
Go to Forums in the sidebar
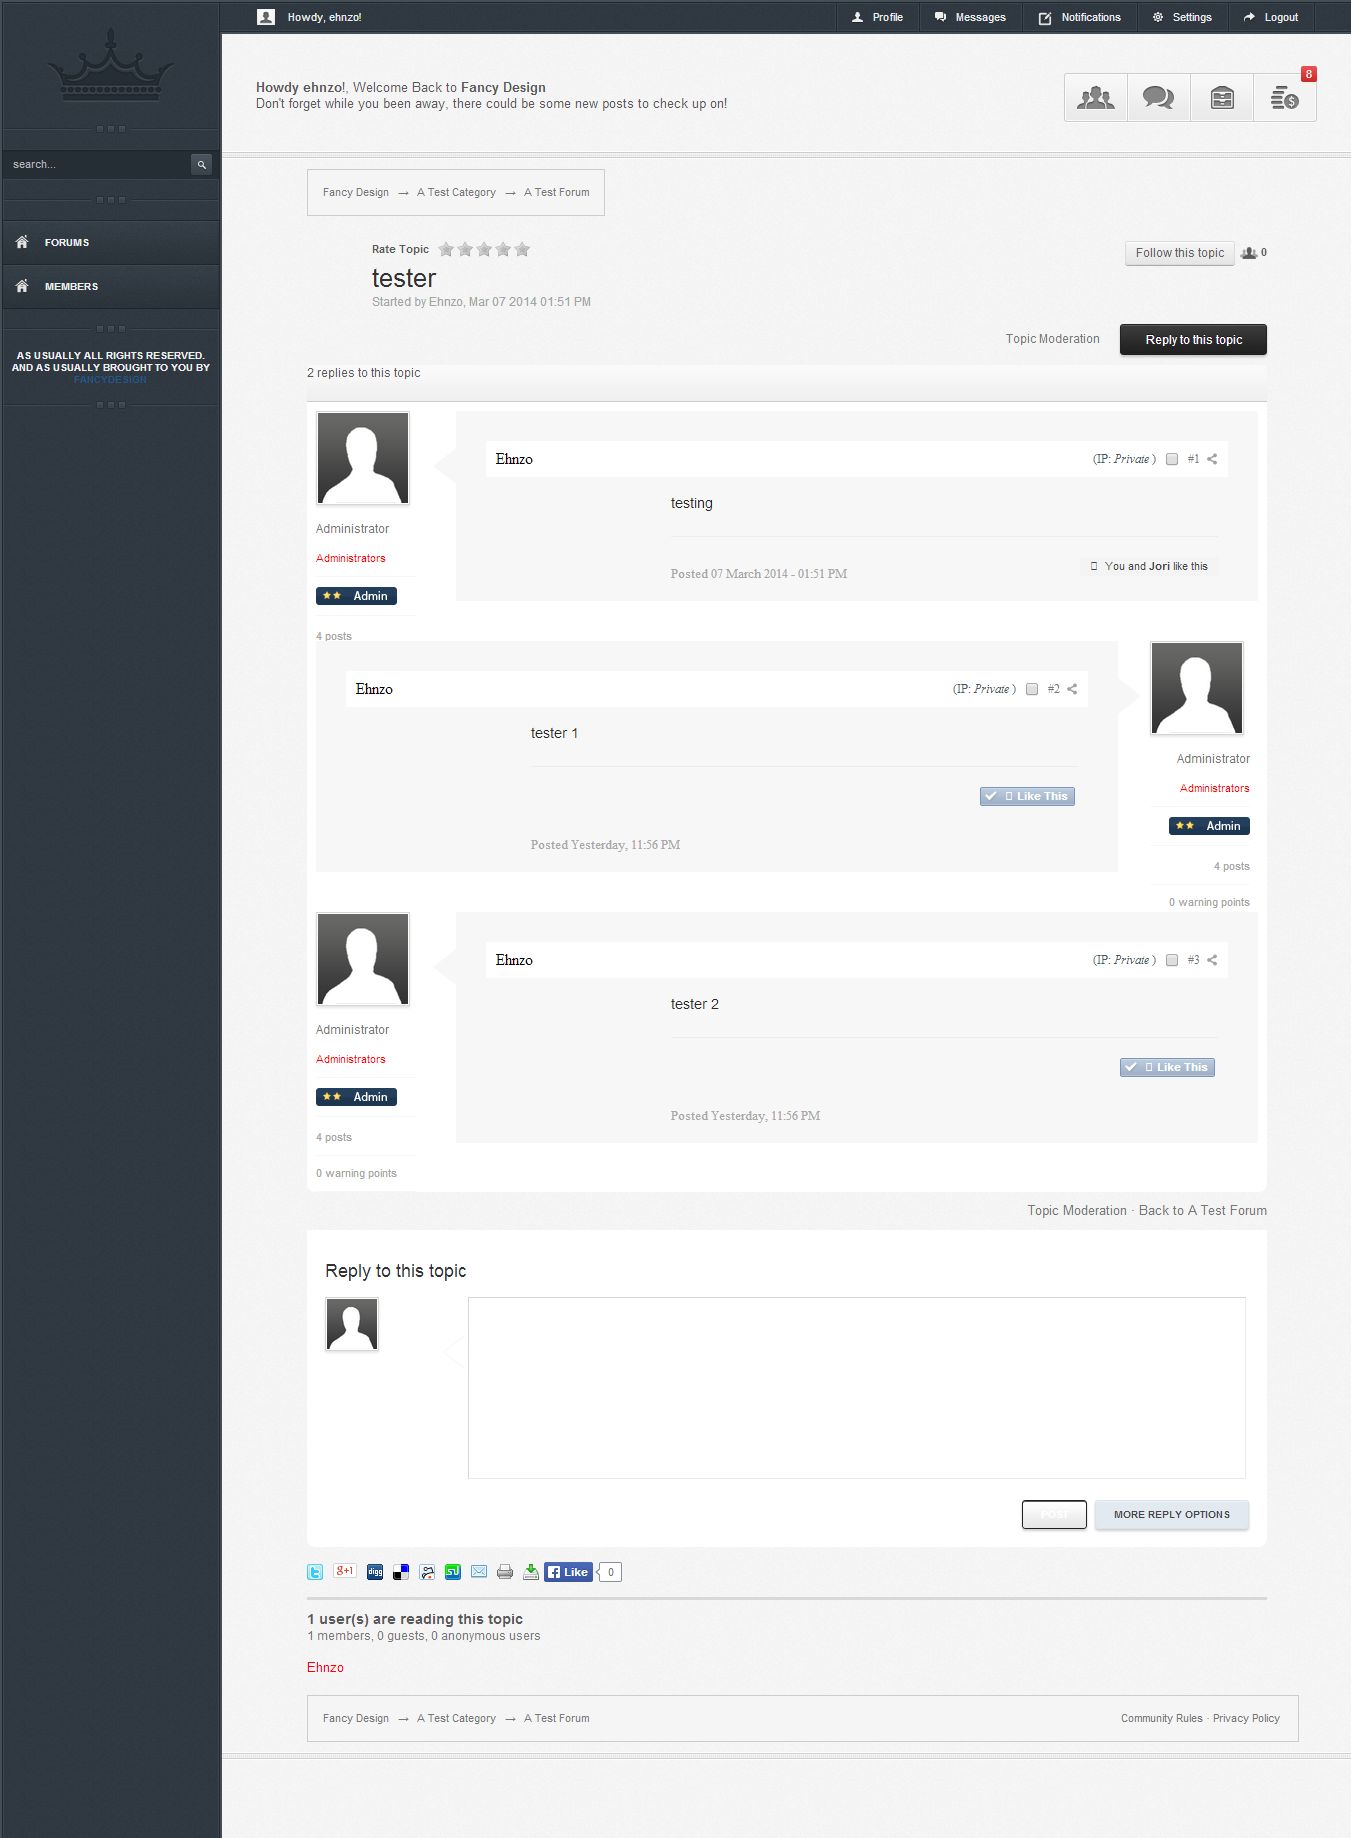(x=67, y=243)
